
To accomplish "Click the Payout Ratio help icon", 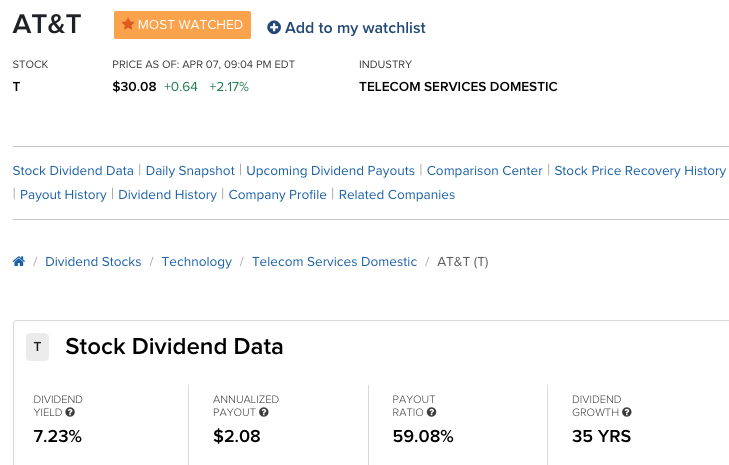I will click(431, 412).
